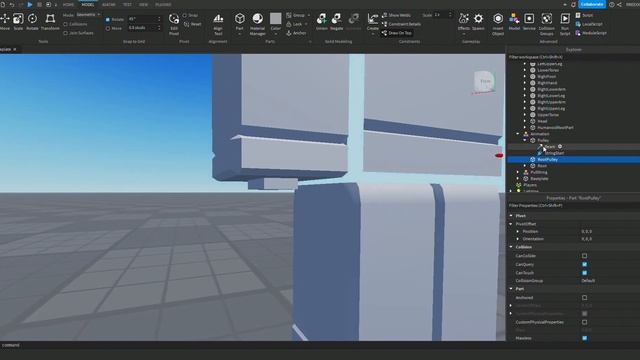Open Collision Groups
The height and width of the screenshot is (360, 640).
point(547,24)
